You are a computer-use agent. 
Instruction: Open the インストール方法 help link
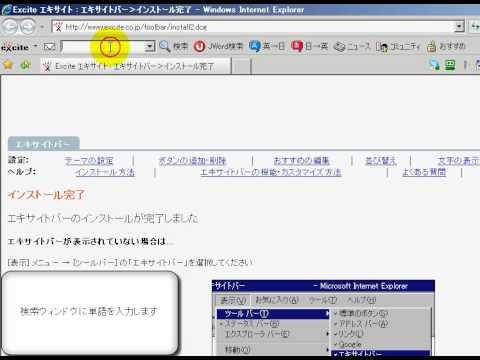coord(105,172)
